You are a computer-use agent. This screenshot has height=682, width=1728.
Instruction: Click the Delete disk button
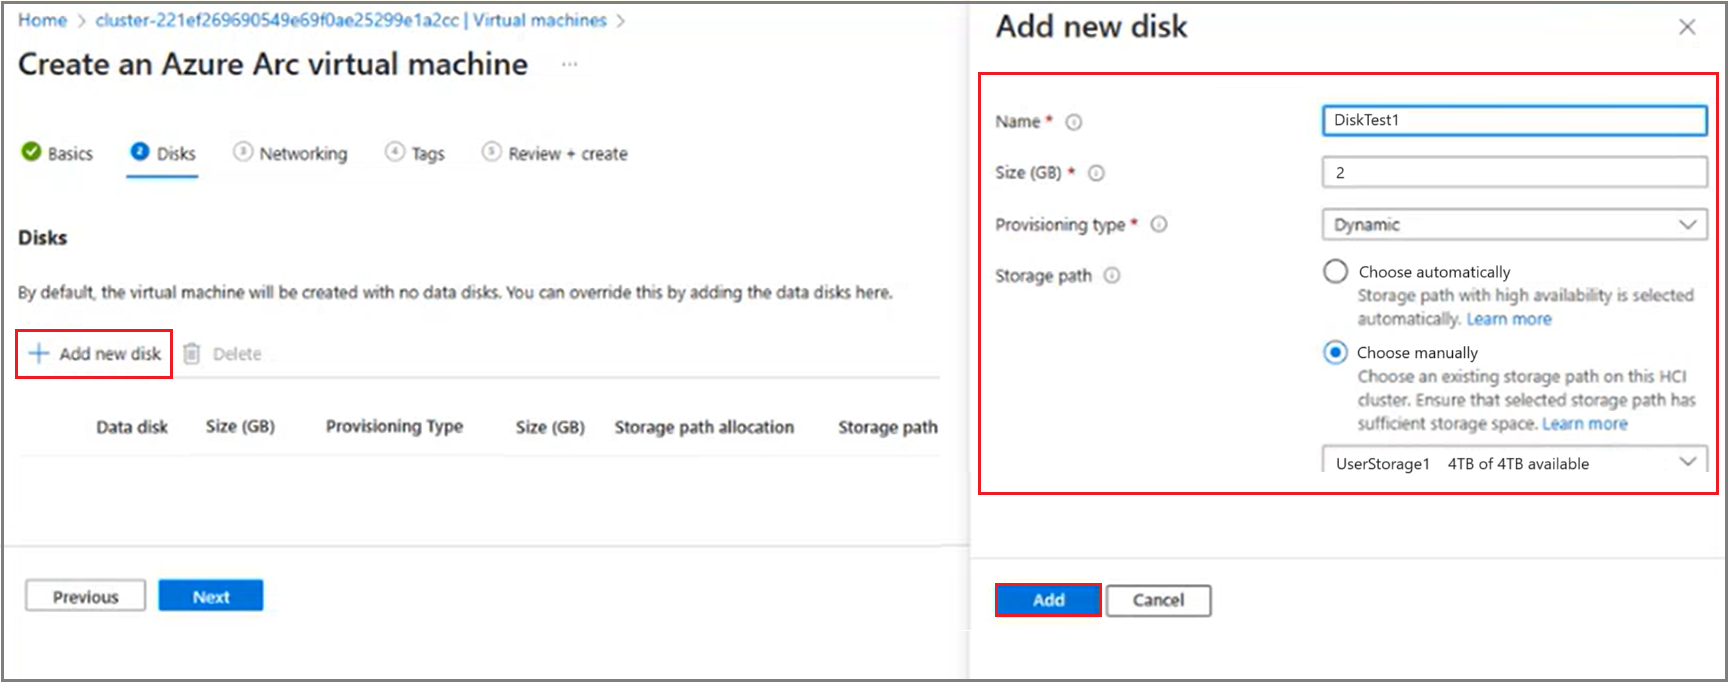(222, 354)
